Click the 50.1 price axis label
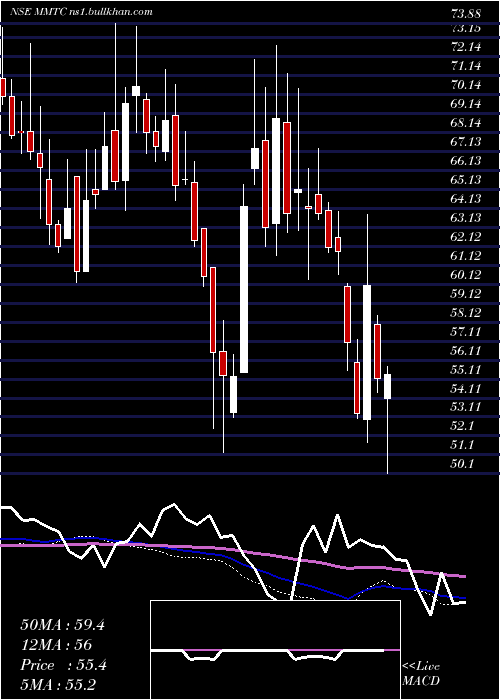Image resolution: width=500 pixels, height=700 pixels. [x=462, y=464]
